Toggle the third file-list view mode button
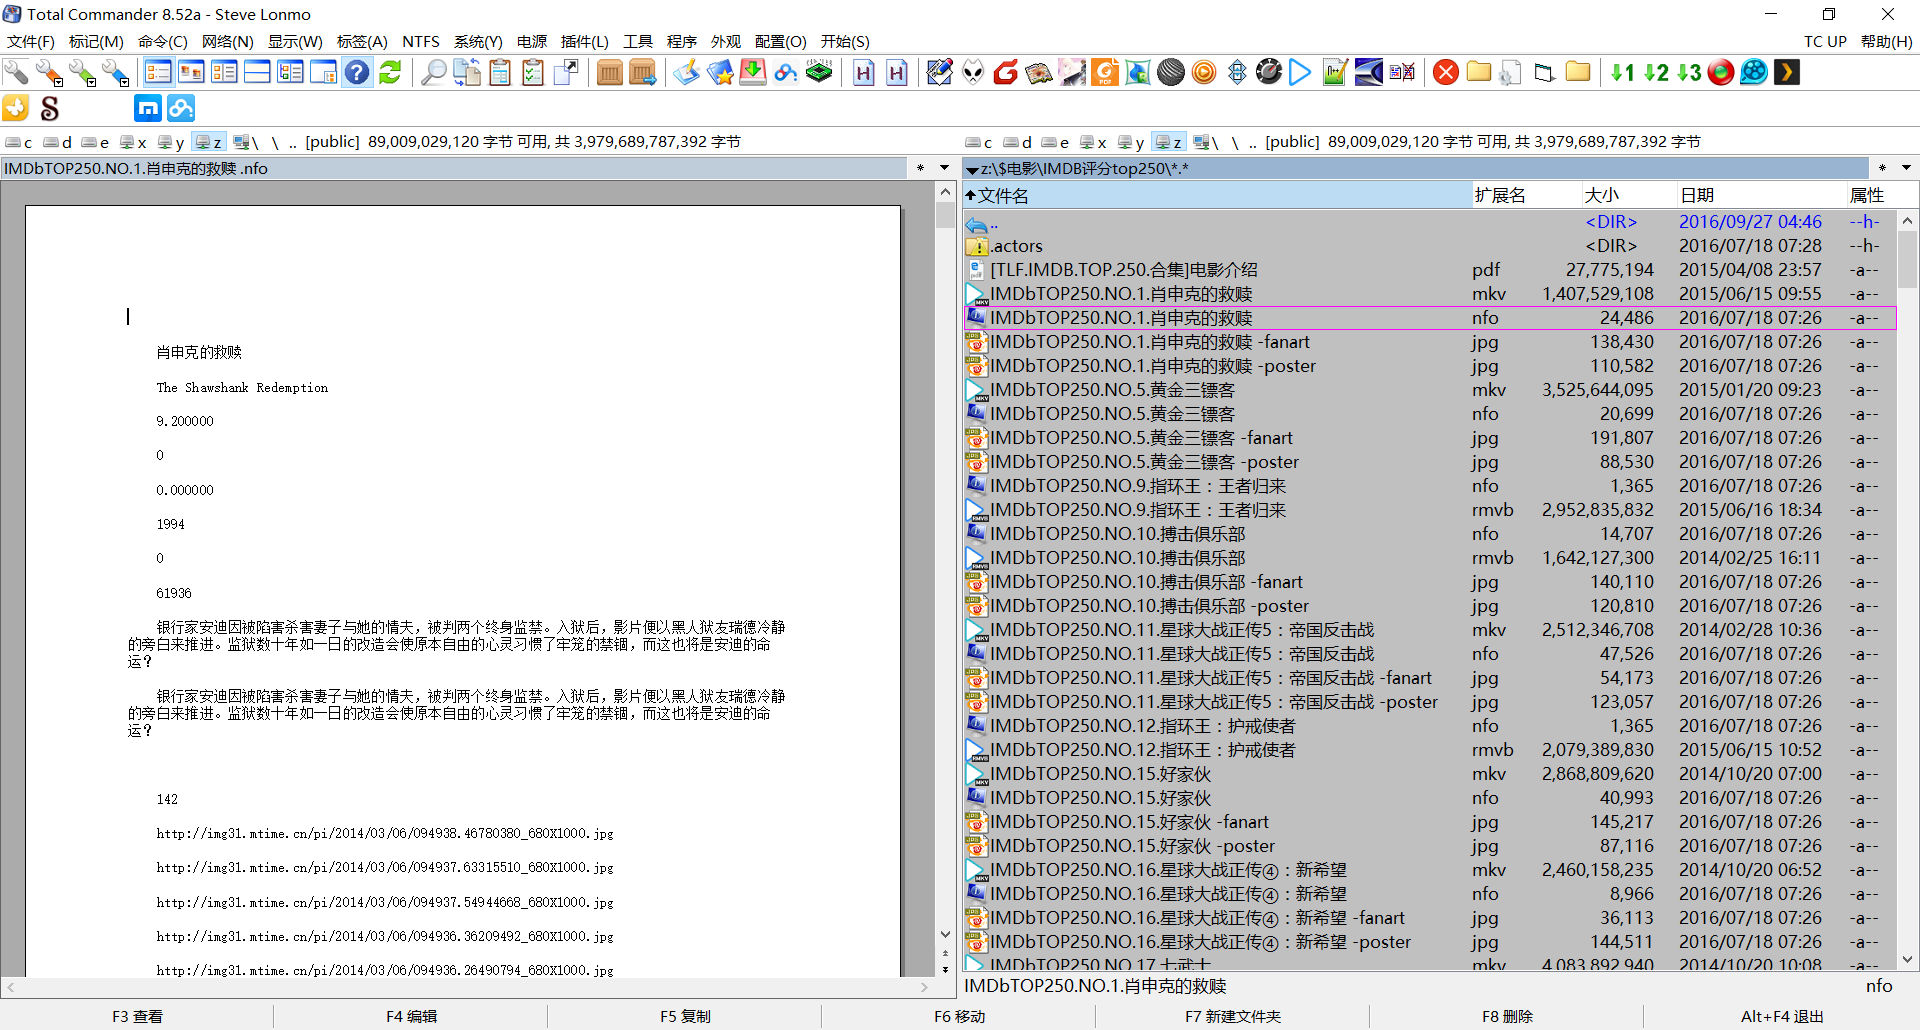Viewport: 1920px width, 1030px height. tap(224, 72)
